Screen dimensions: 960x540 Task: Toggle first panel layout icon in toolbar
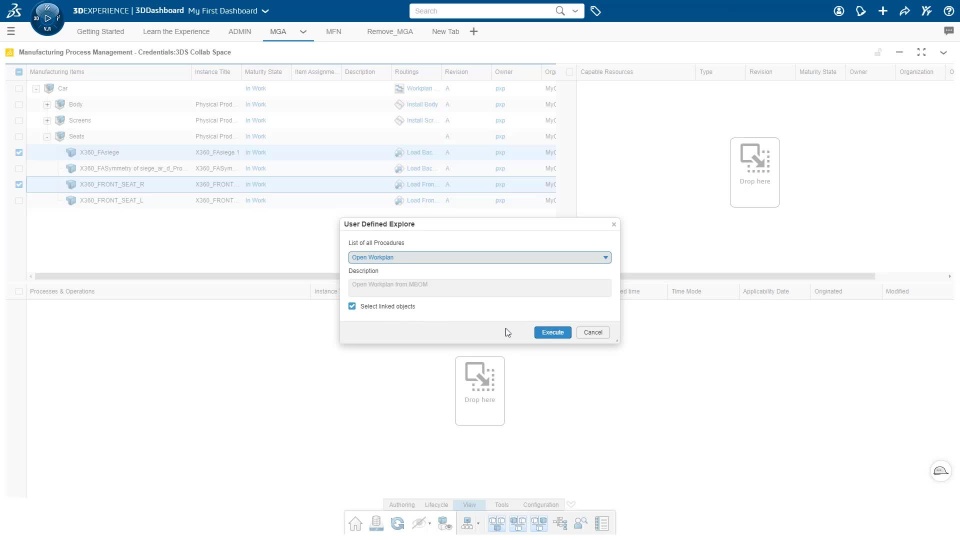coord(497,523)
